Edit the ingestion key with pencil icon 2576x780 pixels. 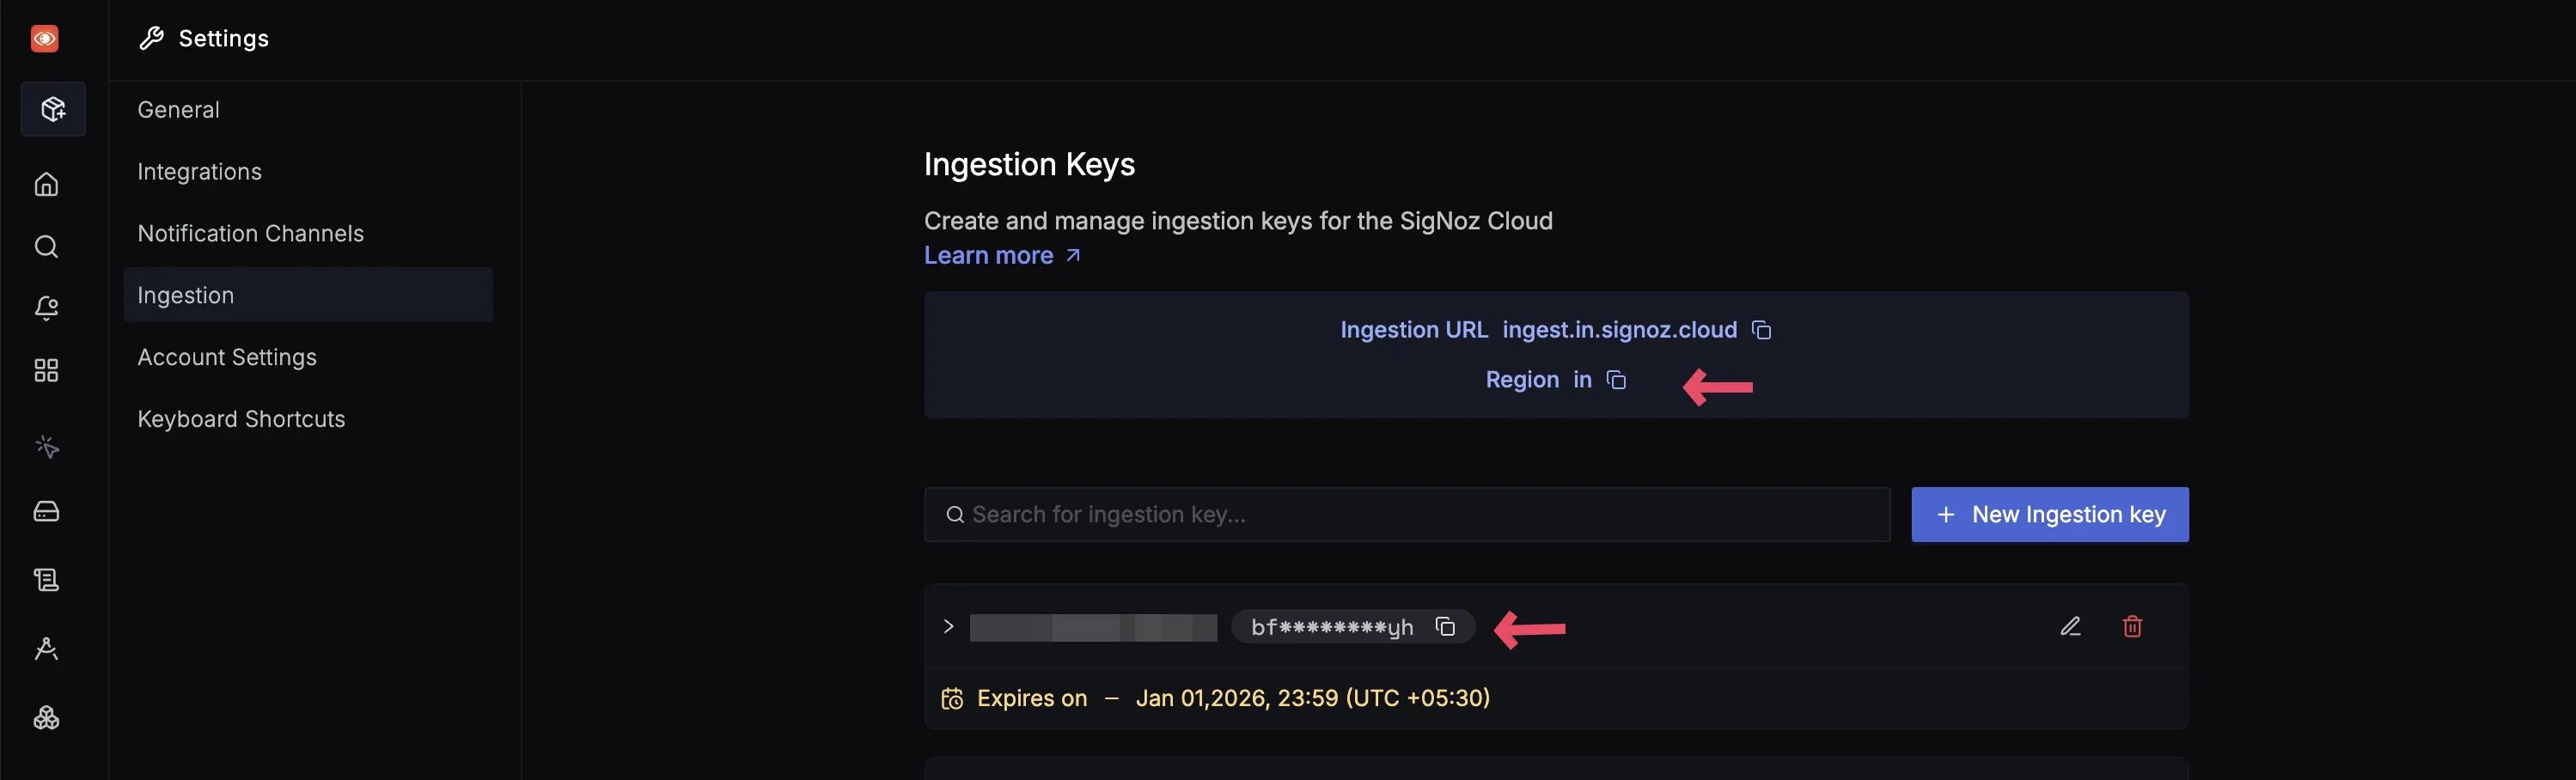pyautogui.click(x=2070, y=627)
